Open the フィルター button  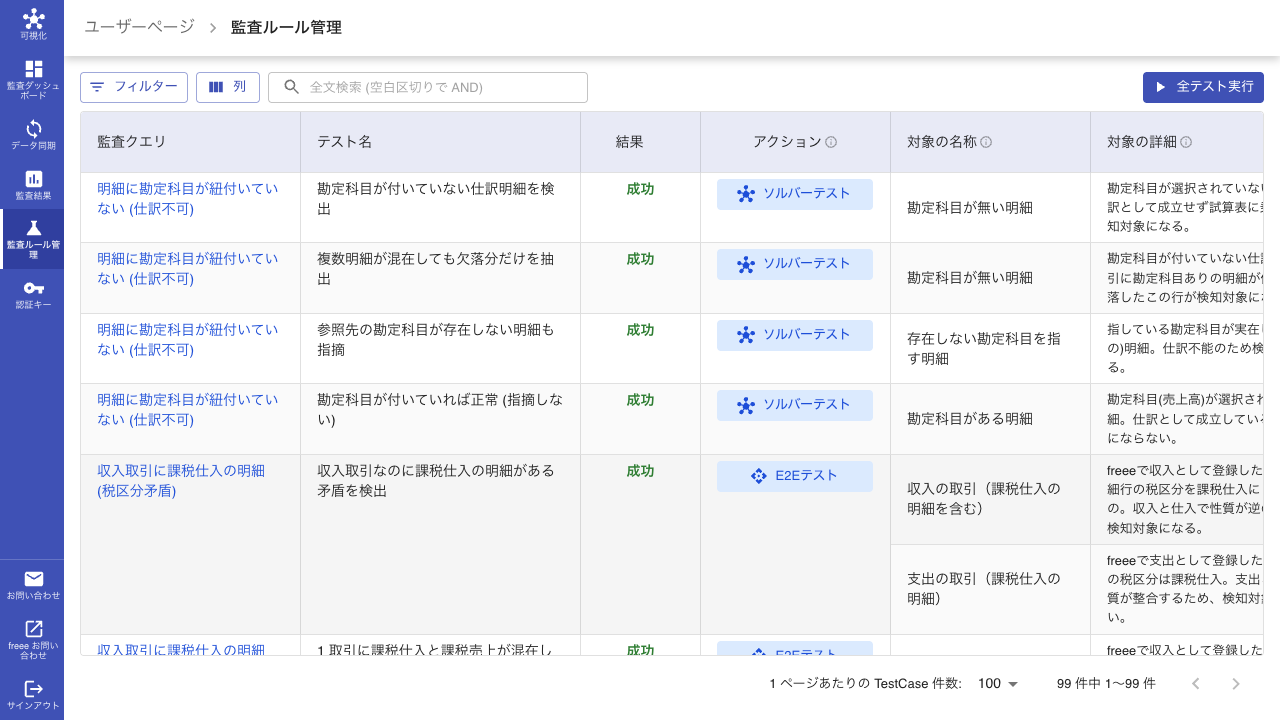(134, 87)
